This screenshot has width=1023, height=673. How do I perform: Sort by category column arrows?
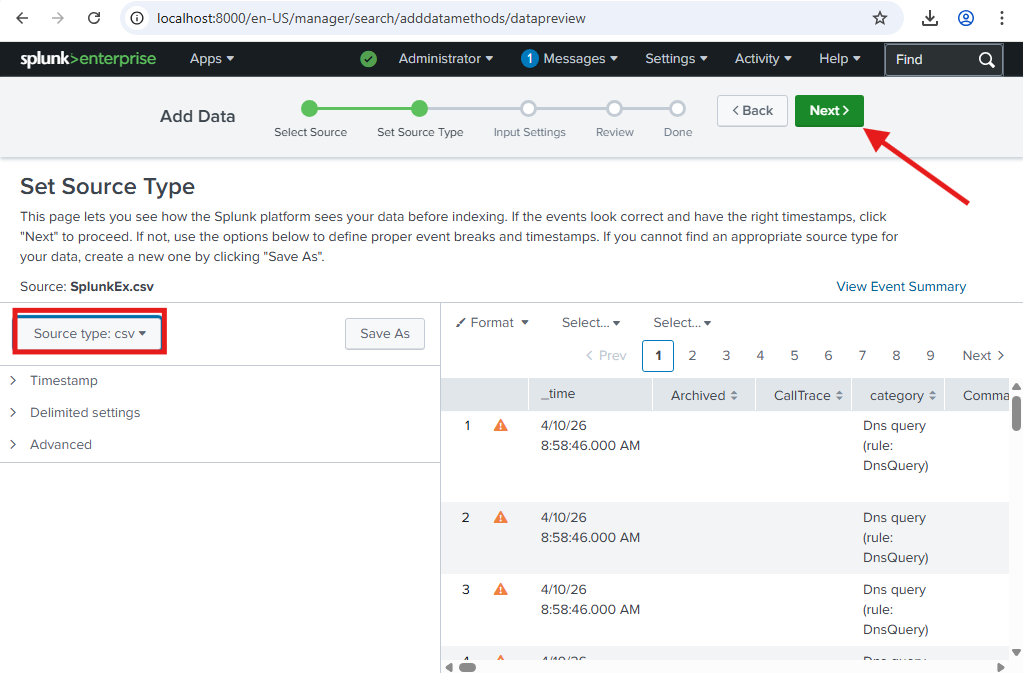(x=932, y=395)
